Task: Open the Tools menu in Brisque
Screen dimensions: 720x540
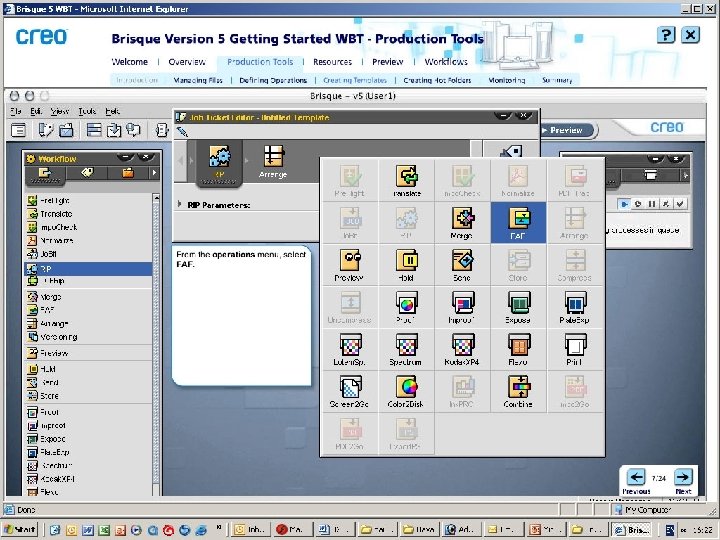Action: [x=87, y=111]
